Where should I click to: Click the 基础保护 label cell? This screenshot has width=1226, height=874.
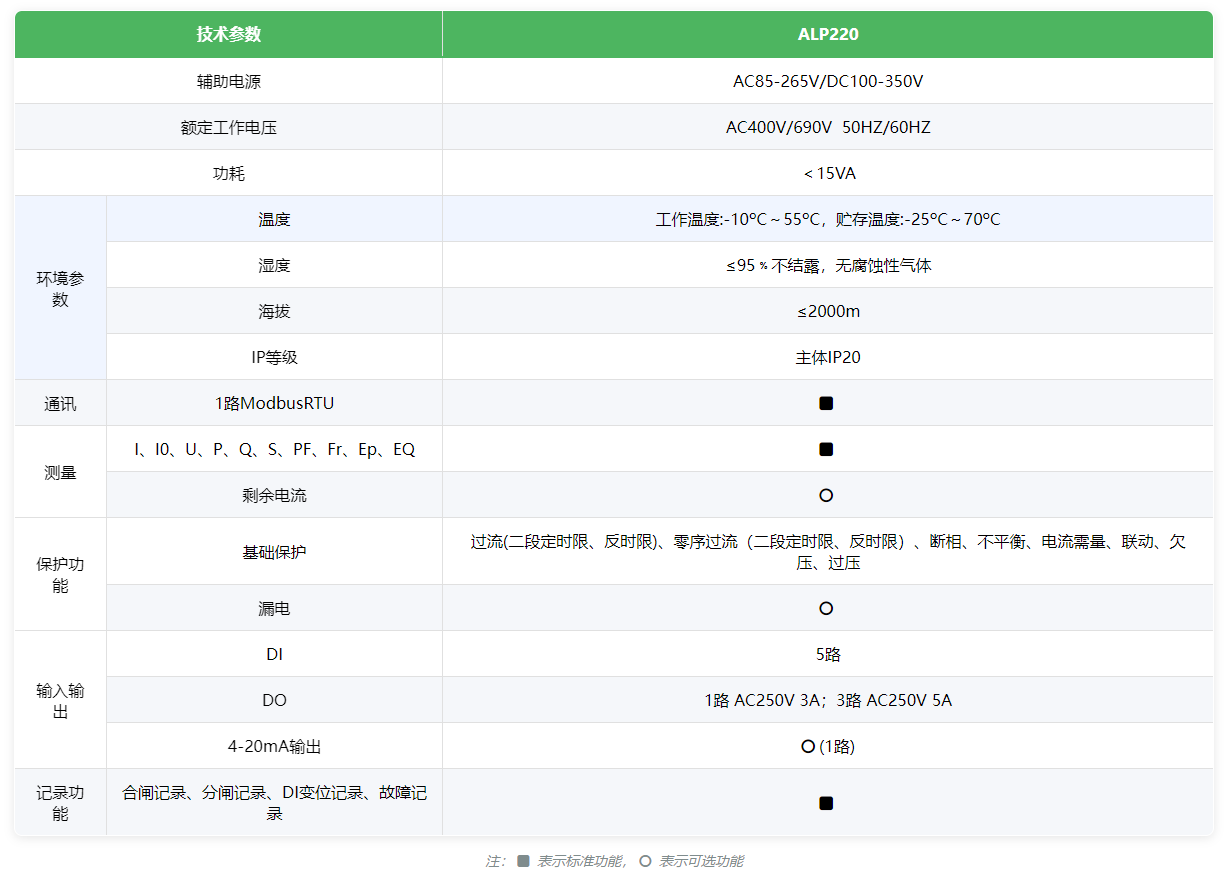274,552
